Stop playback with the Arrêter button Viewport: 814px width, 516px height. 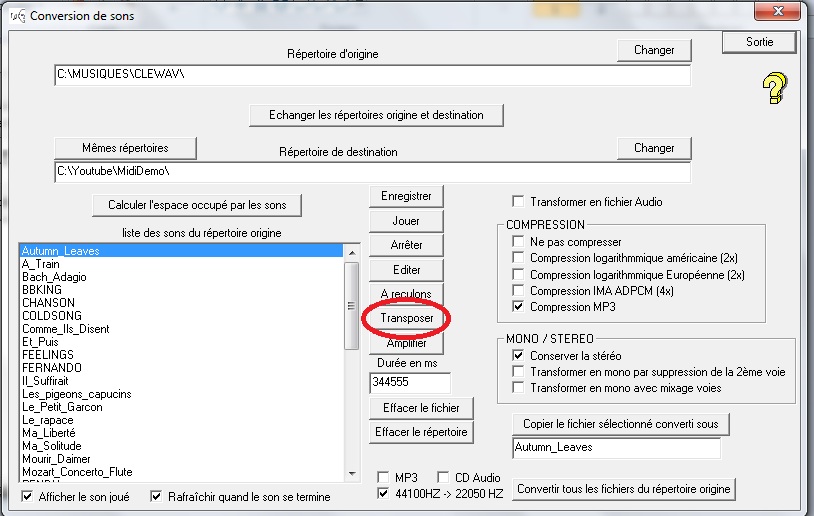[x=407, y=245]
